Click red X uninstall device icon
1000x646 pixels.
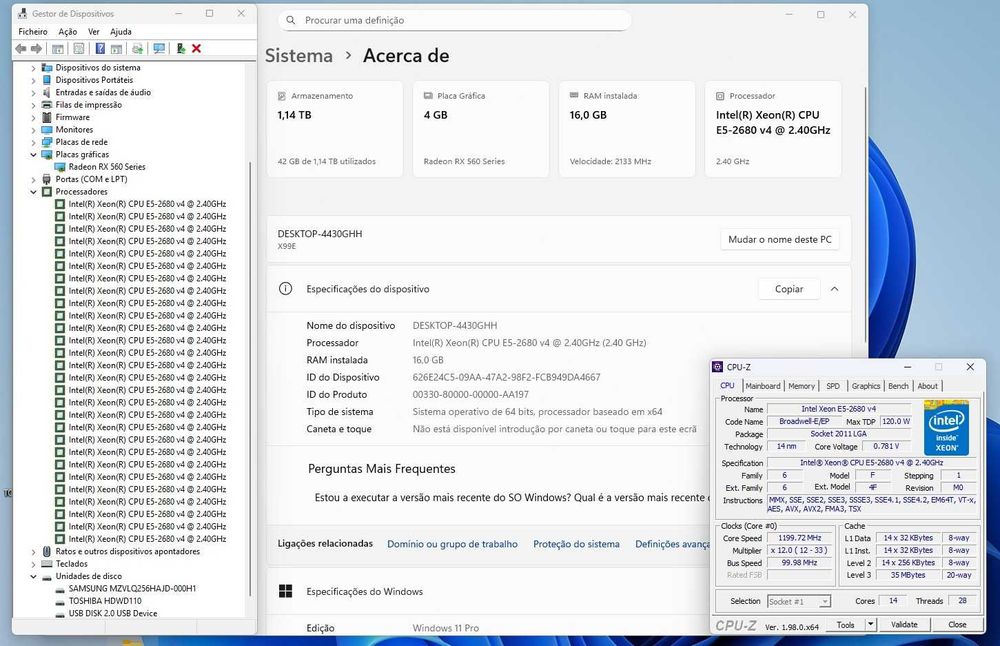pos(196,48)
